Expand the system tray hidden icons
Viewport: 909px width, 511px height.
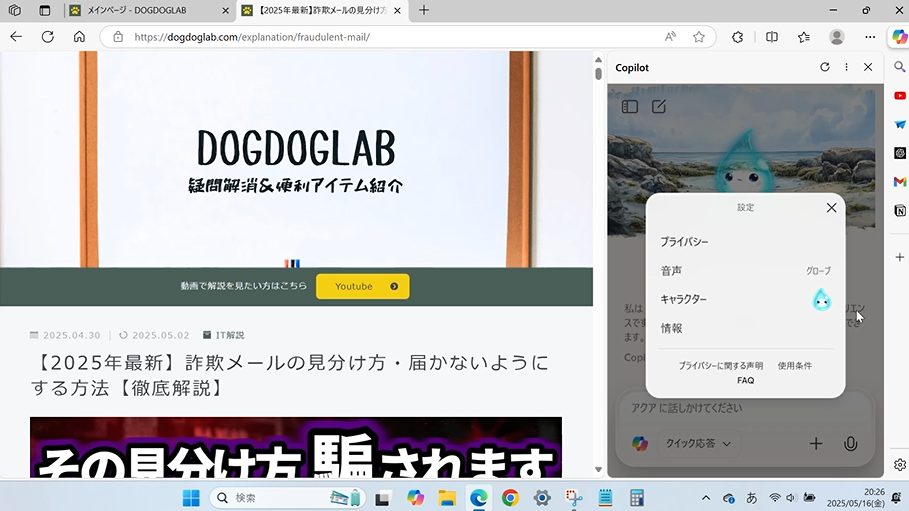[706, 497]
